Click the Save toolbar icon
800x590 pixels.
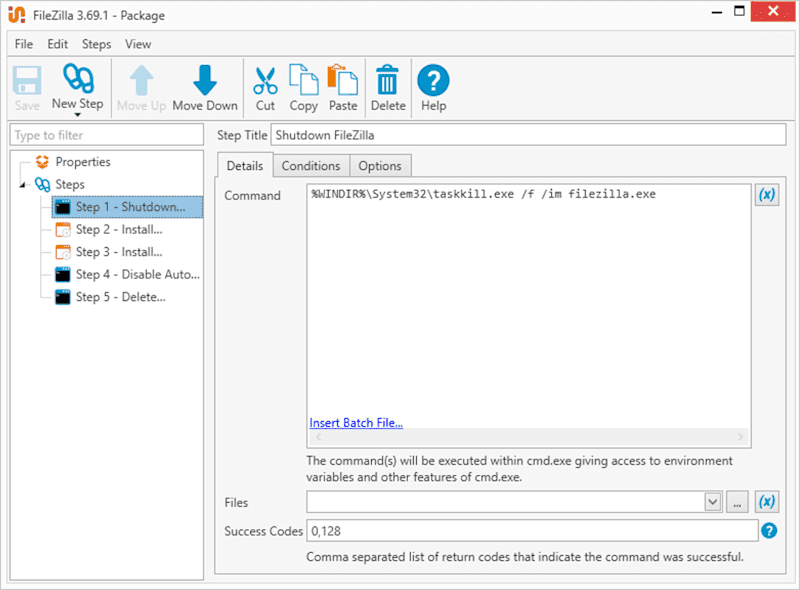click(x=27, y=81)
